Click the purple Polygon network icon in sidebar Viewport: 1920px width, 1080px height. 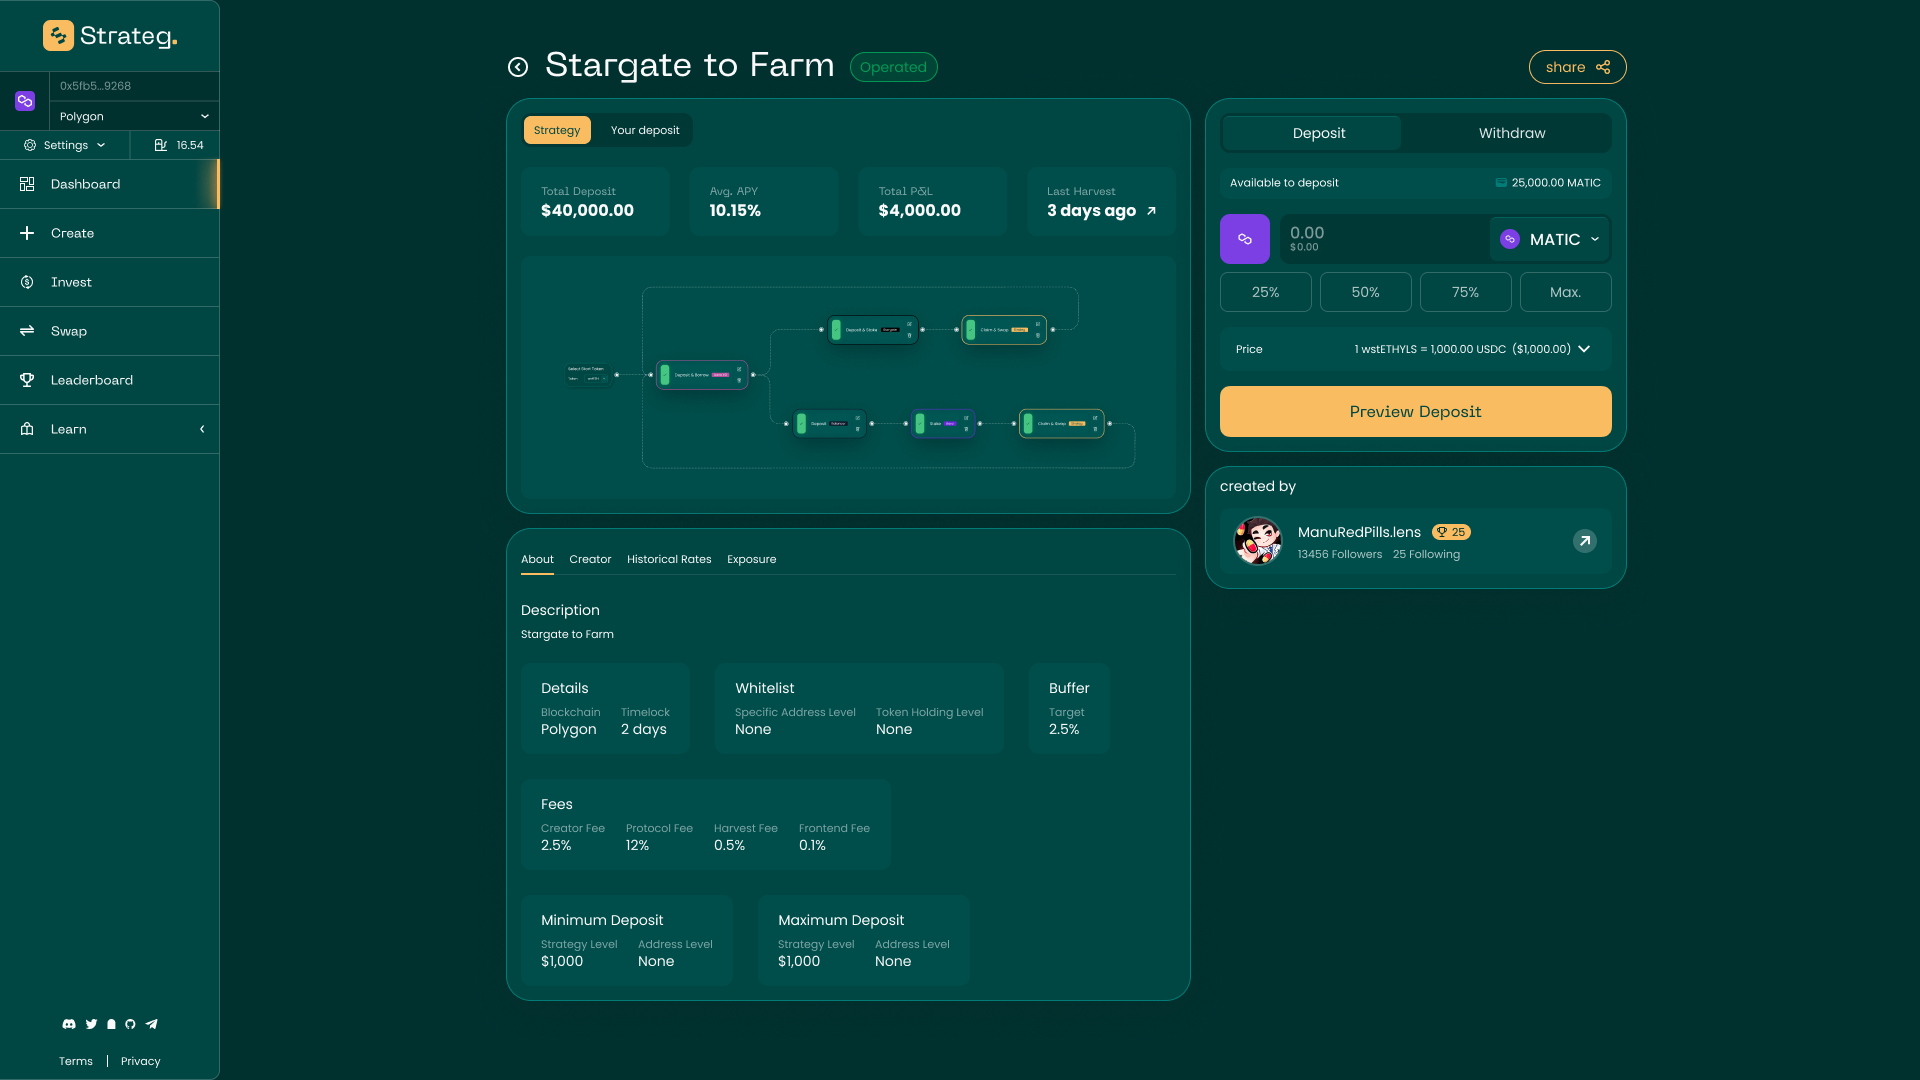25,101
